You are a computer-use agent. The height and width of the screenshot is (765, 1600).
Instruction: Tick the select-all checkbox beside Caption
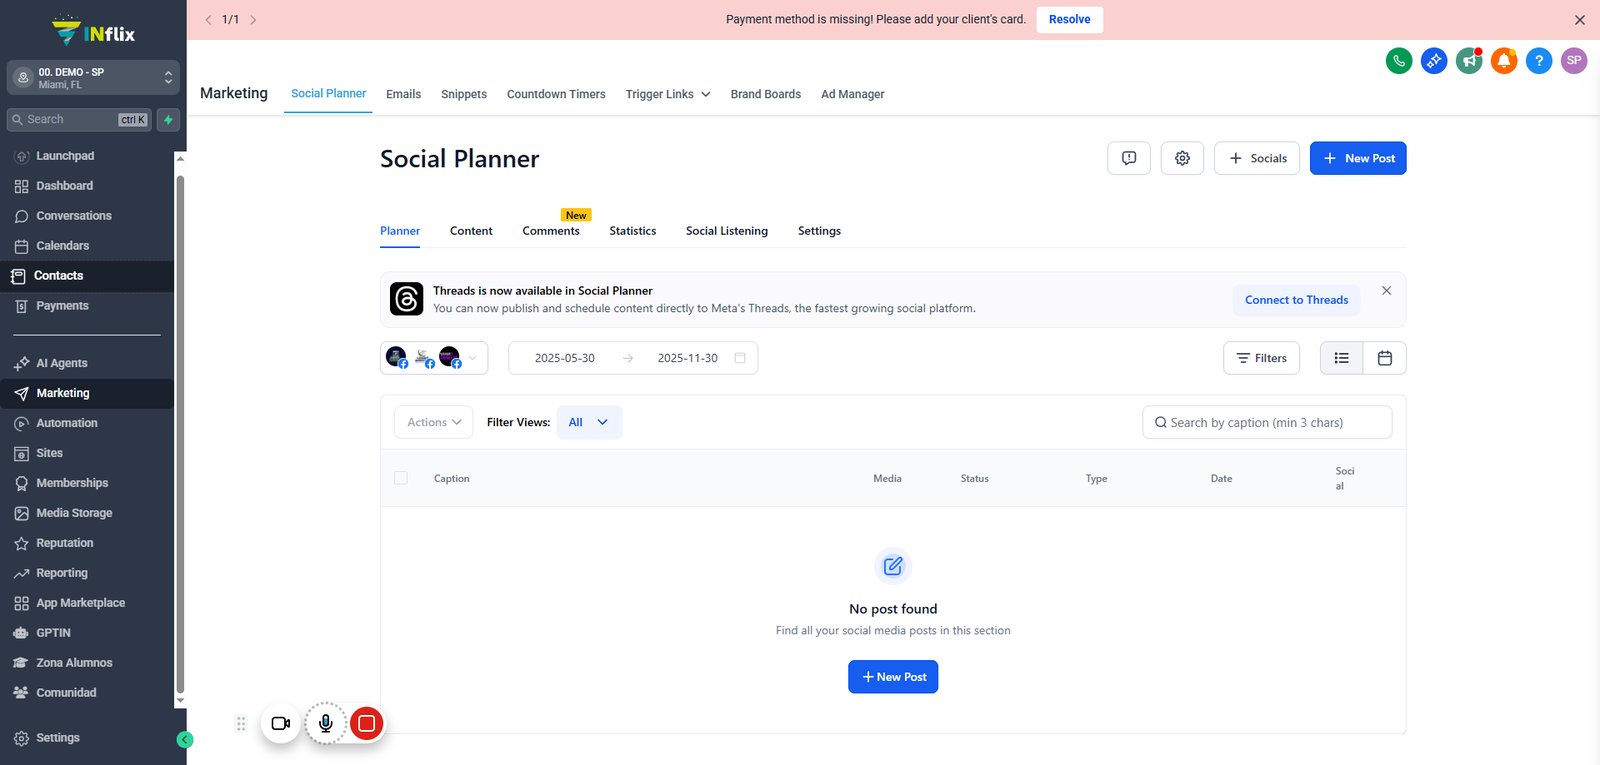(x=401, y=478)
